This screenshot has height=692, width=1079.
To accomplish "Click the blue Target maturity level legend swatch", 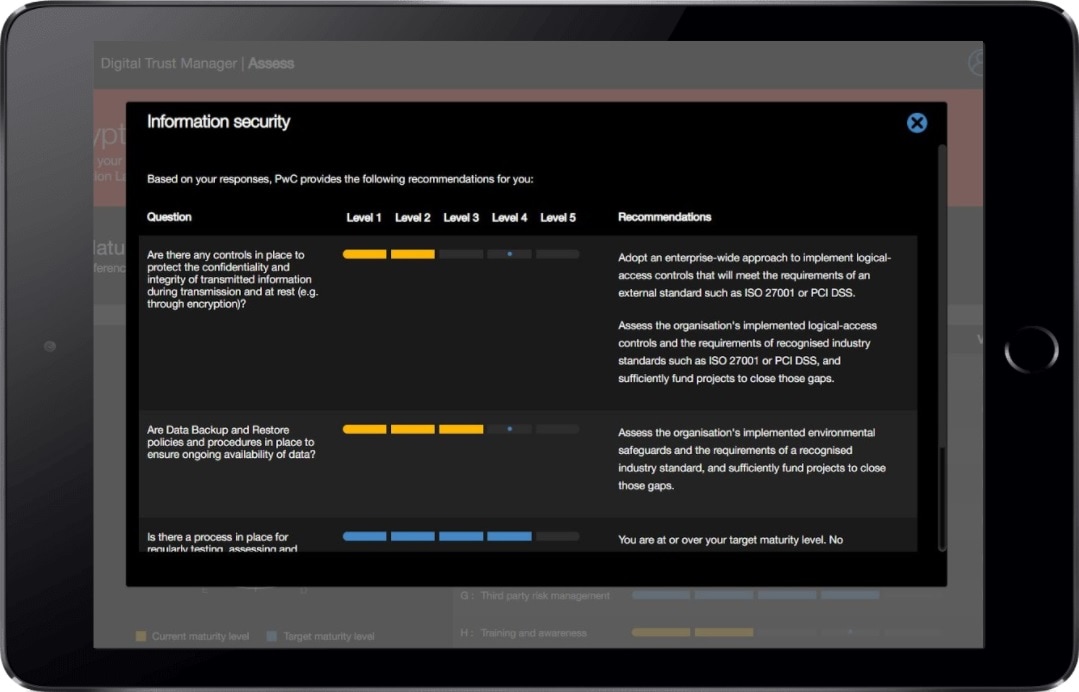I will coord(272,636).
